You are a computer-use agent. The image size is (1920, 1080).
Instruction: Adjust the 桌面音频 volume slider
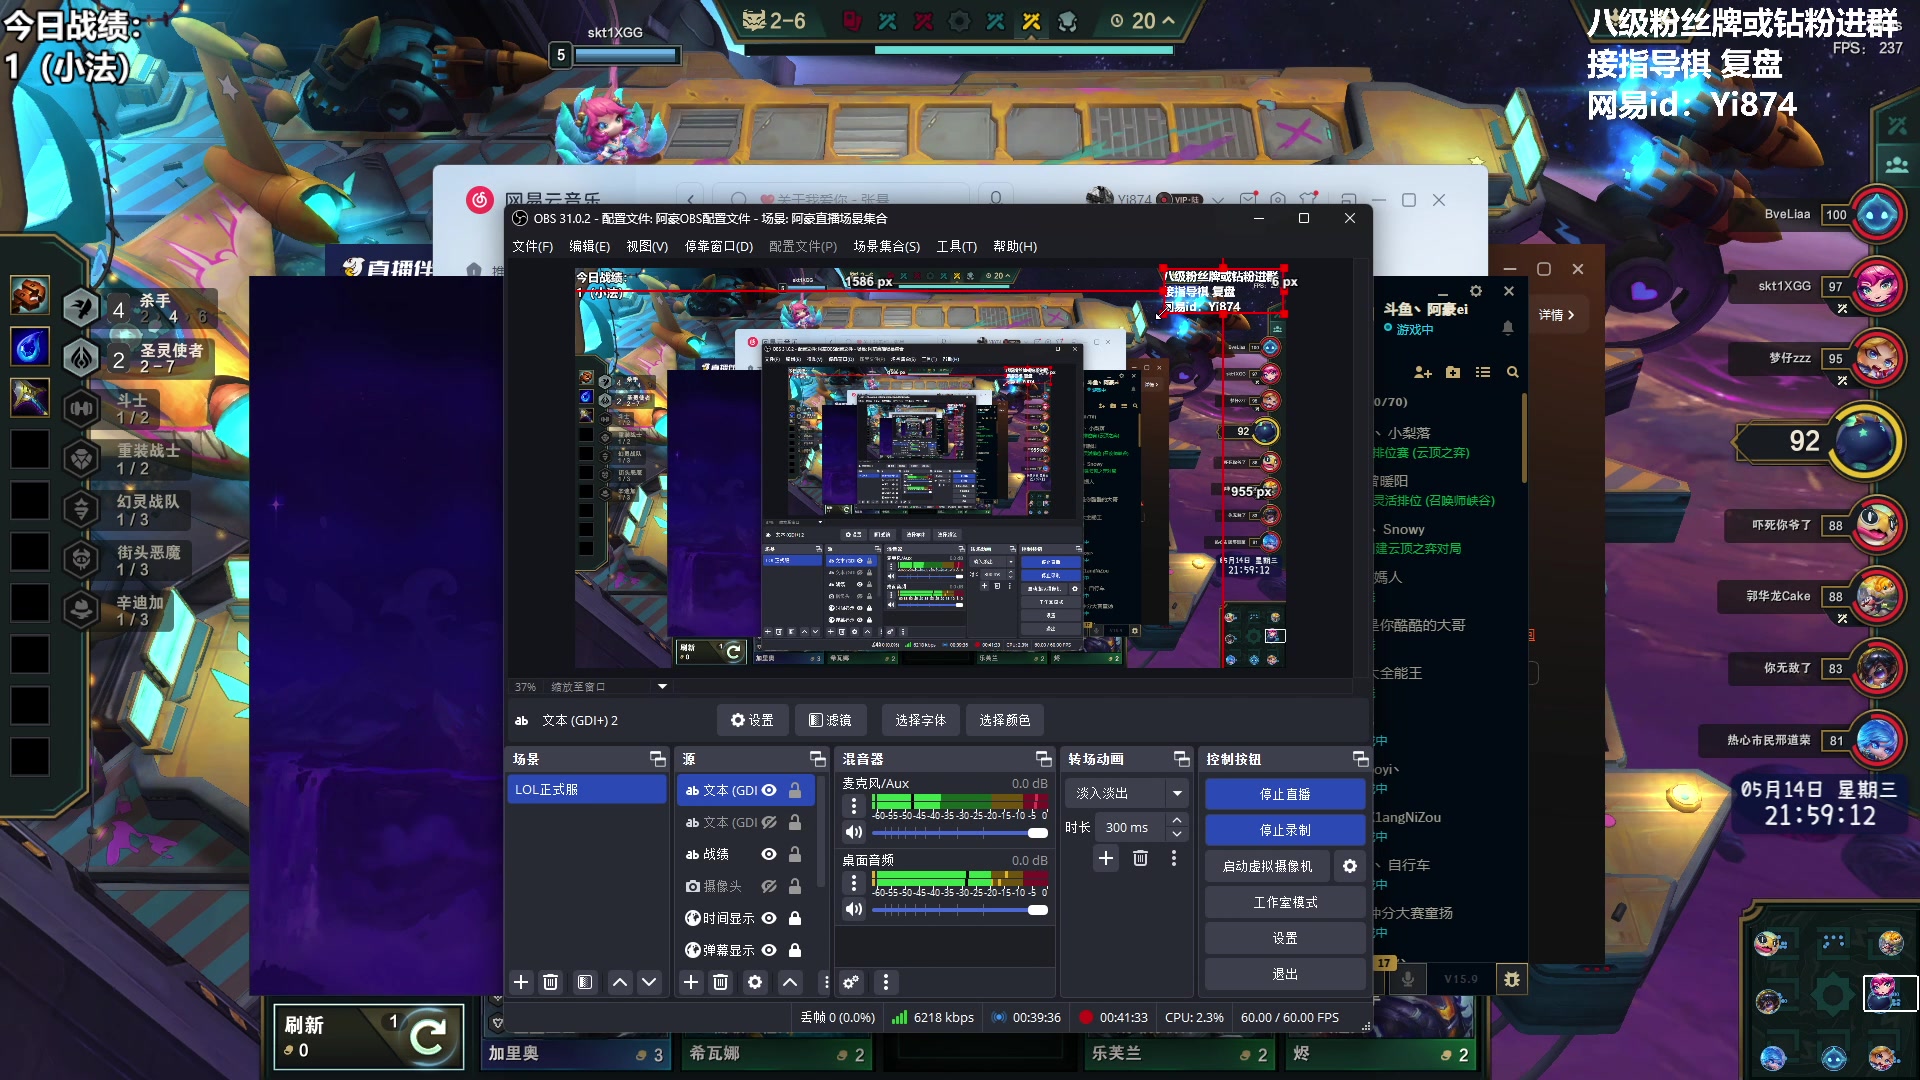click(960, 910)
